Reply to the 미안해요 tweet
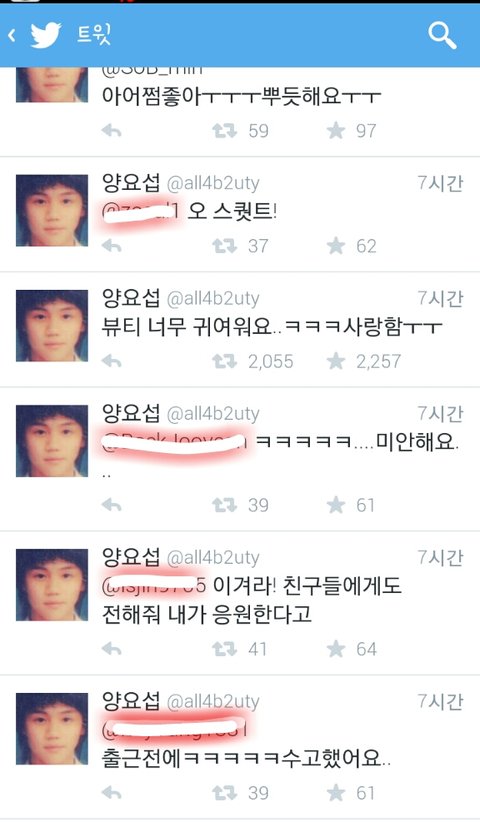The width and height of the screenshot is (480, 822). 112,505
